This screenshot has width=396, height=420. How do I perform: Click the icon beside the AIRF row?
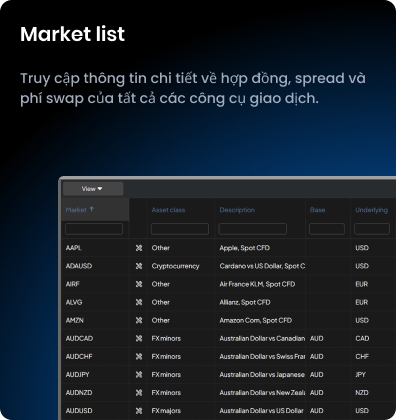coord(139,284)
